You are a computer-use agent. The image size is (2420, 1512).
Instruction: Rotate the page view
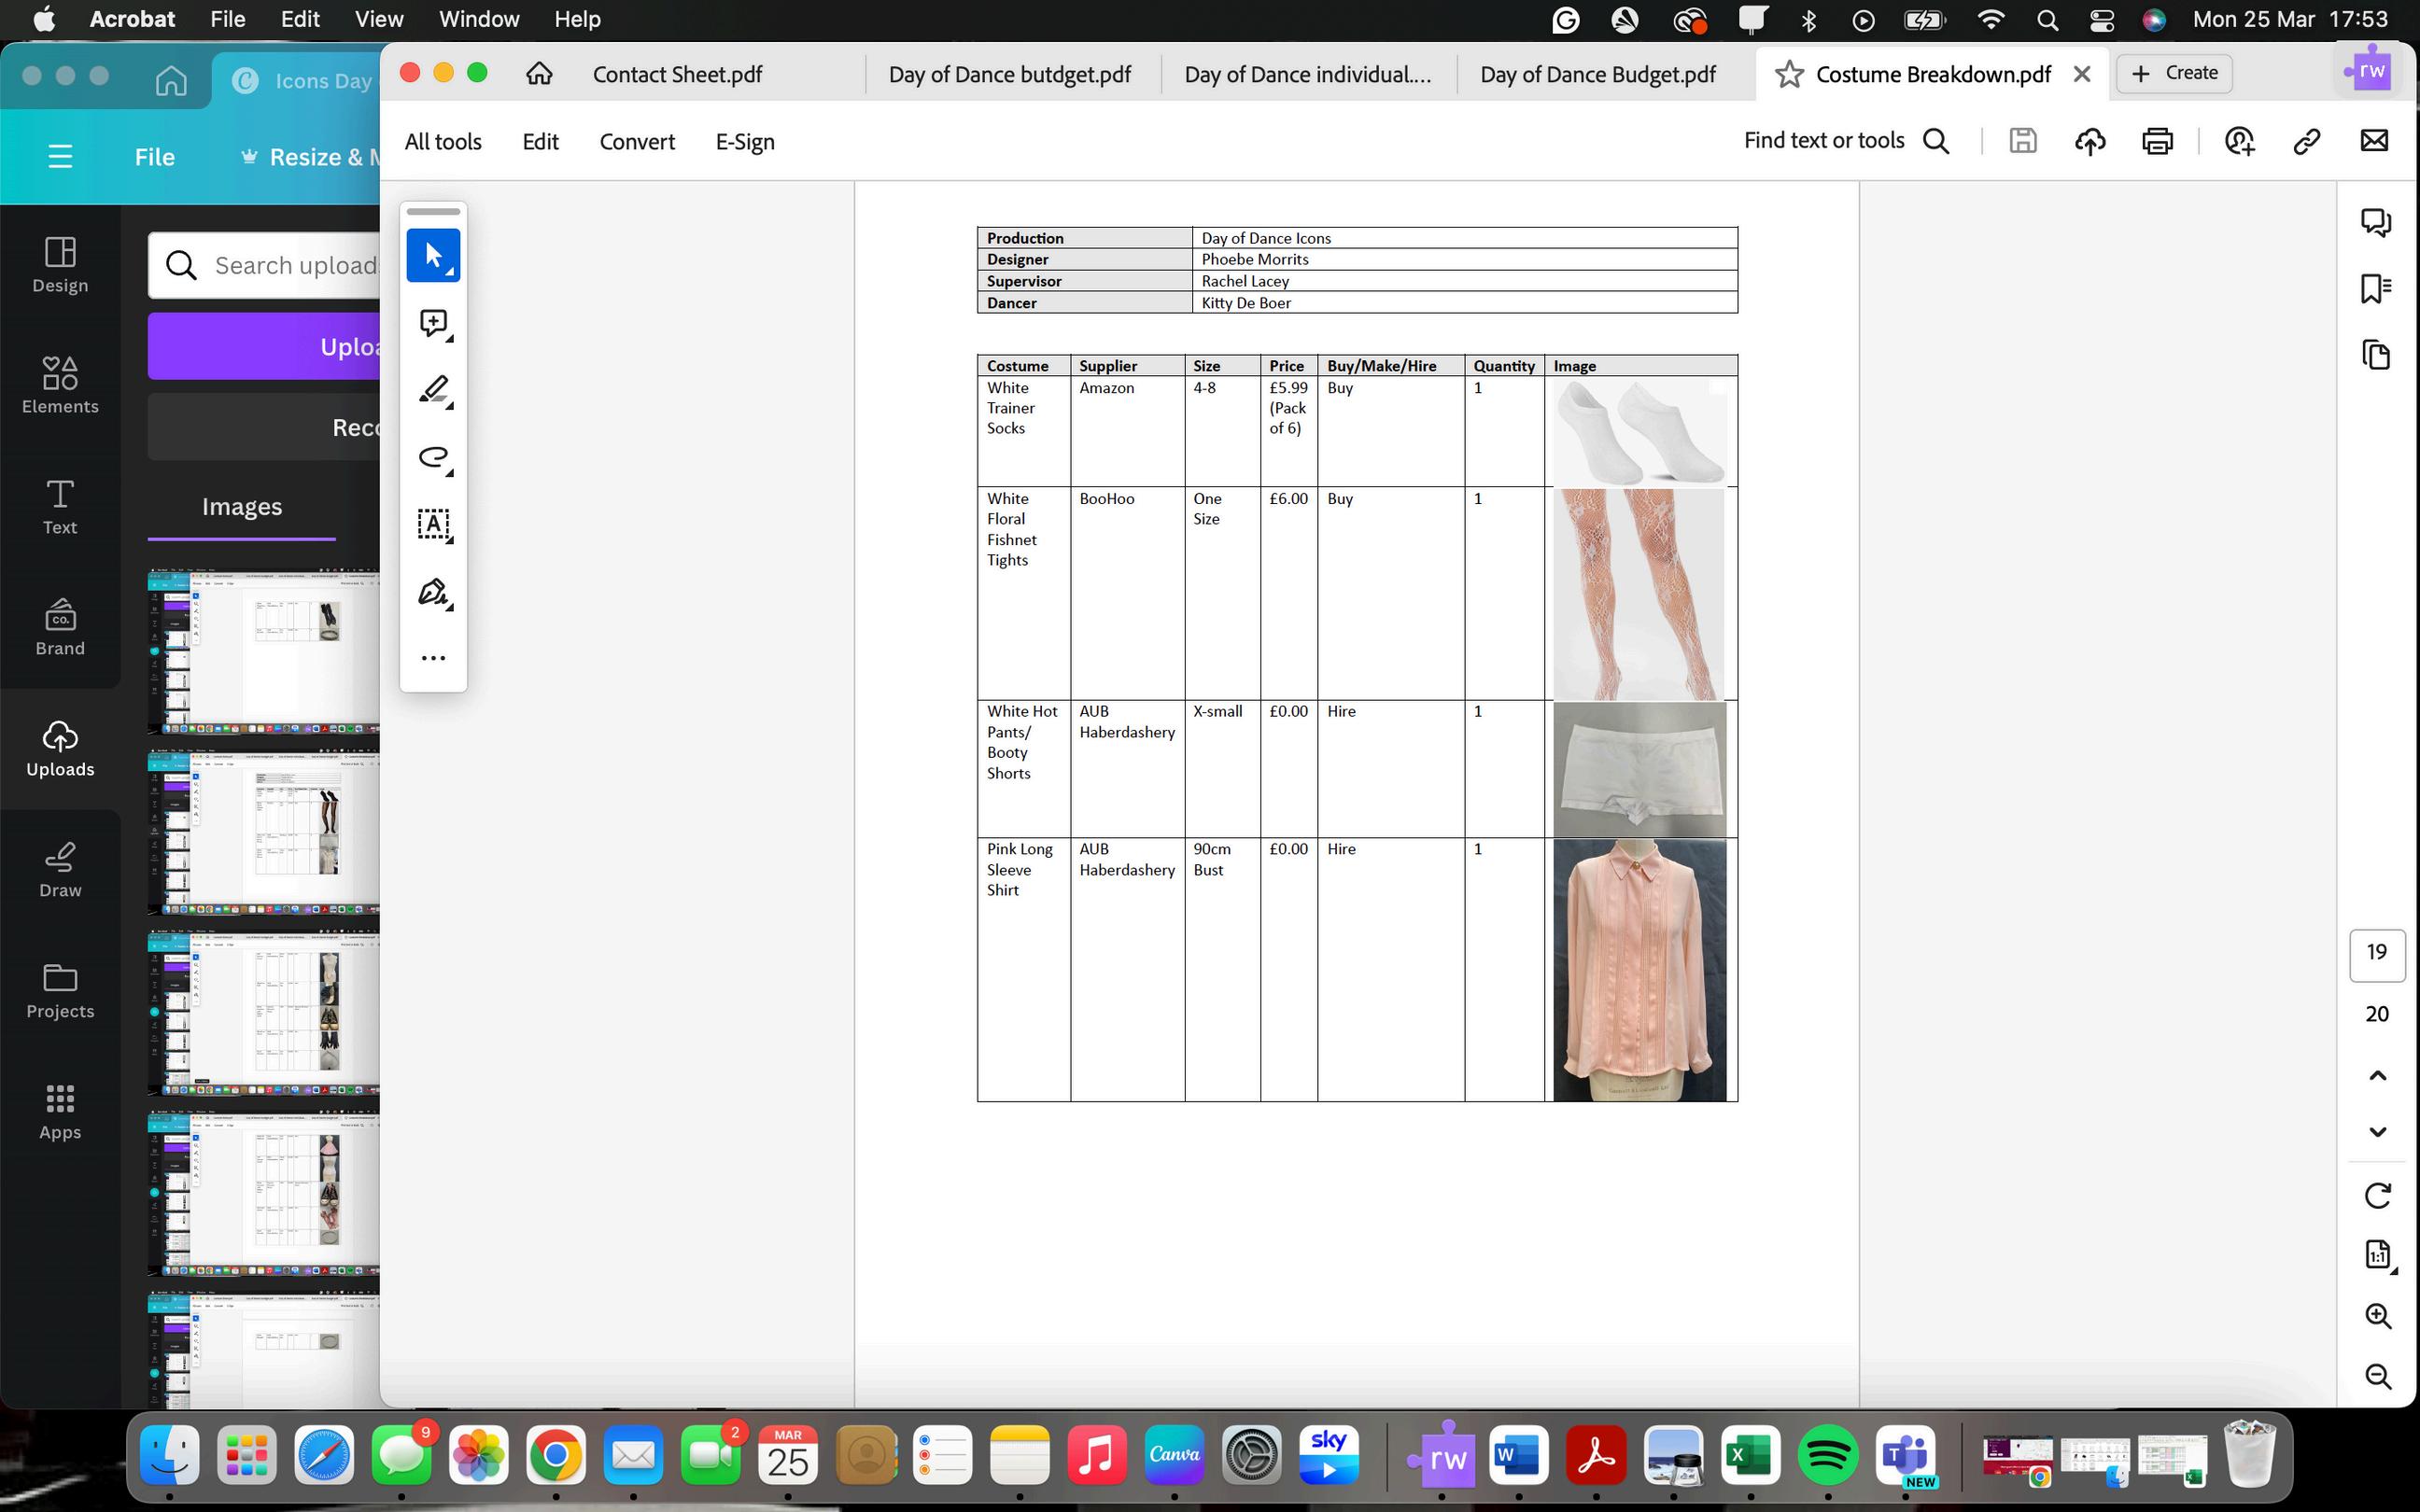2377,1195
